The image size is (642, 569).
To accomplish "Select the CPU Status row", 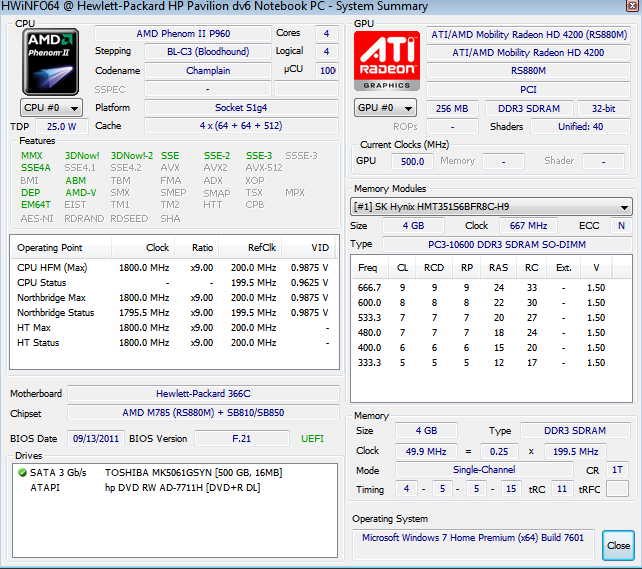I will coord(173,283).
